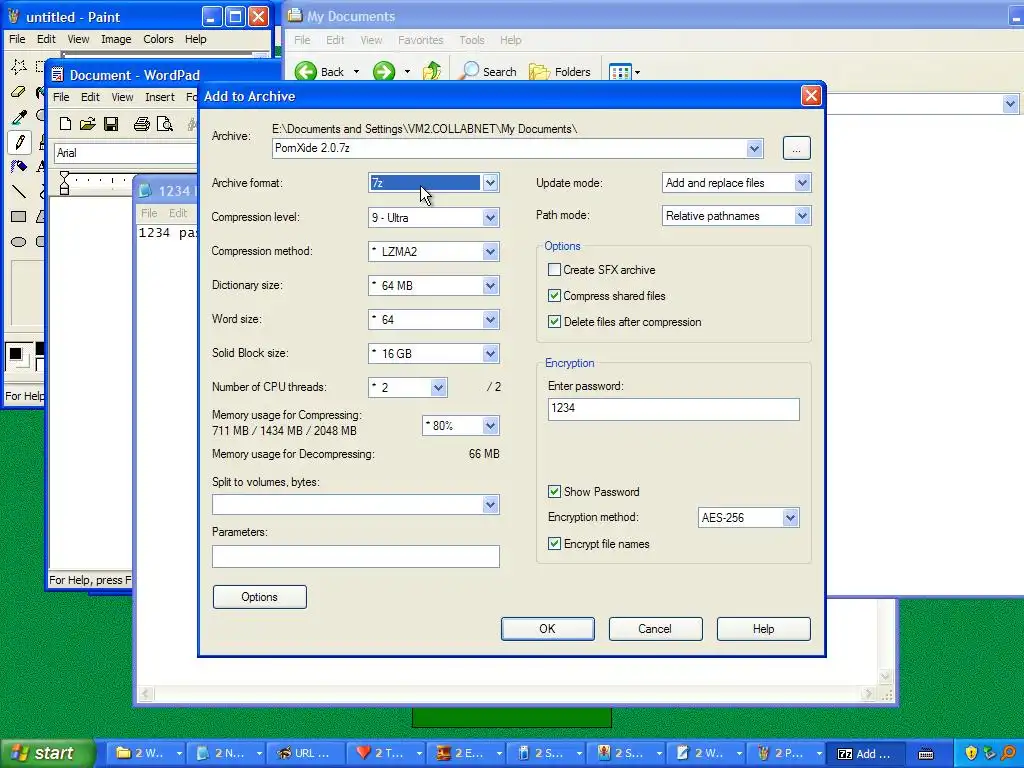Click the browse ellipsis button for archive
This screenshot has width=1024, height=768.
[x=796, y=148]
